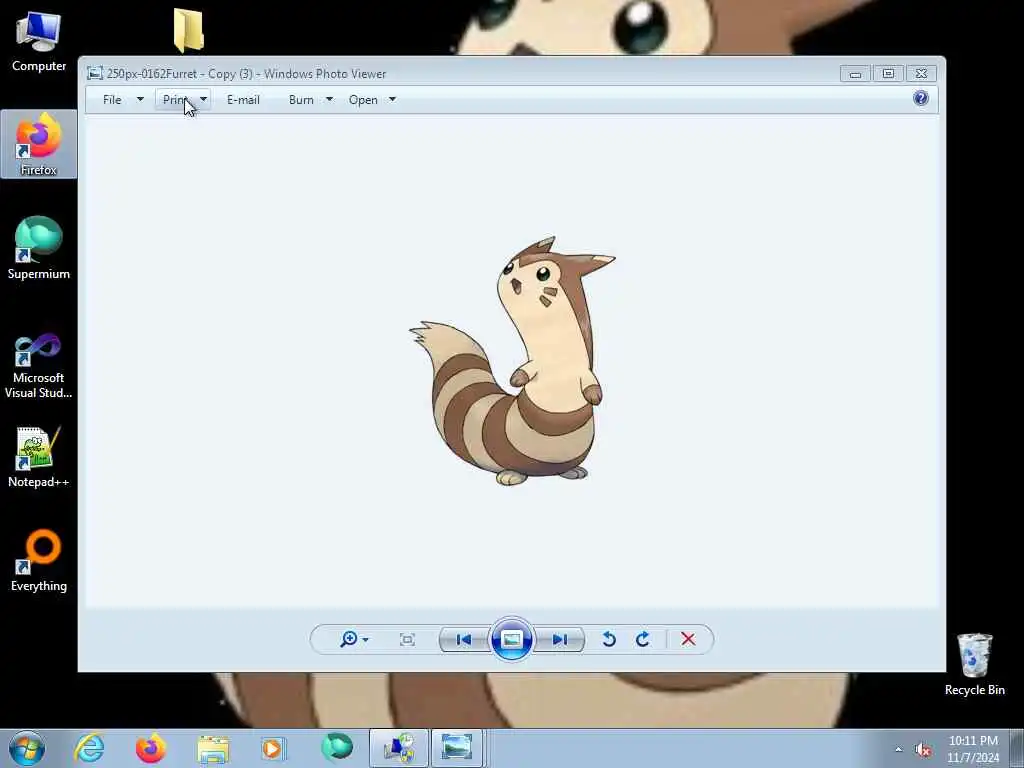1024x768 pixels.
Task: Click the Photo Viewer taskbar button
Action: [456, 748]
